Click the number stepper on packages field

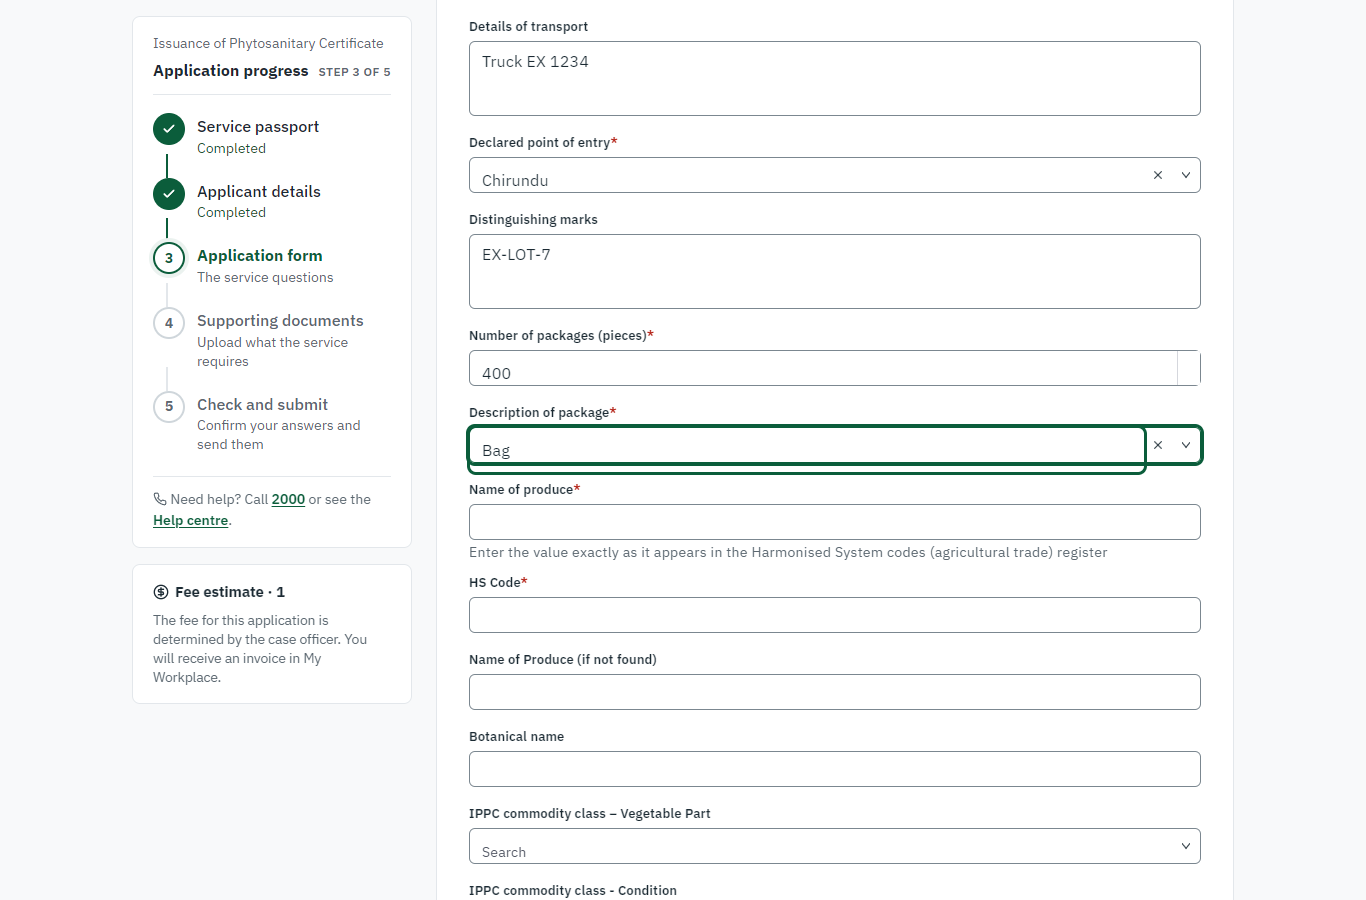(1189, 368)
